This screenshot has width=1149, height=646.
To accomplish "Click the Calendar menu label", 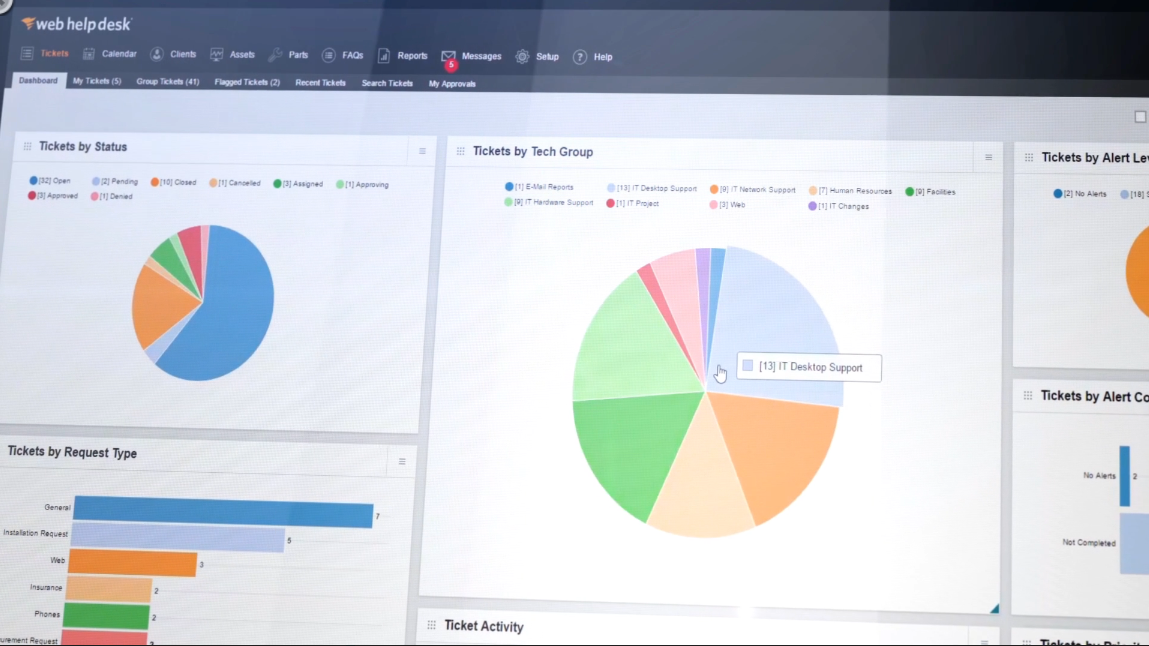I will click(119, 53).
